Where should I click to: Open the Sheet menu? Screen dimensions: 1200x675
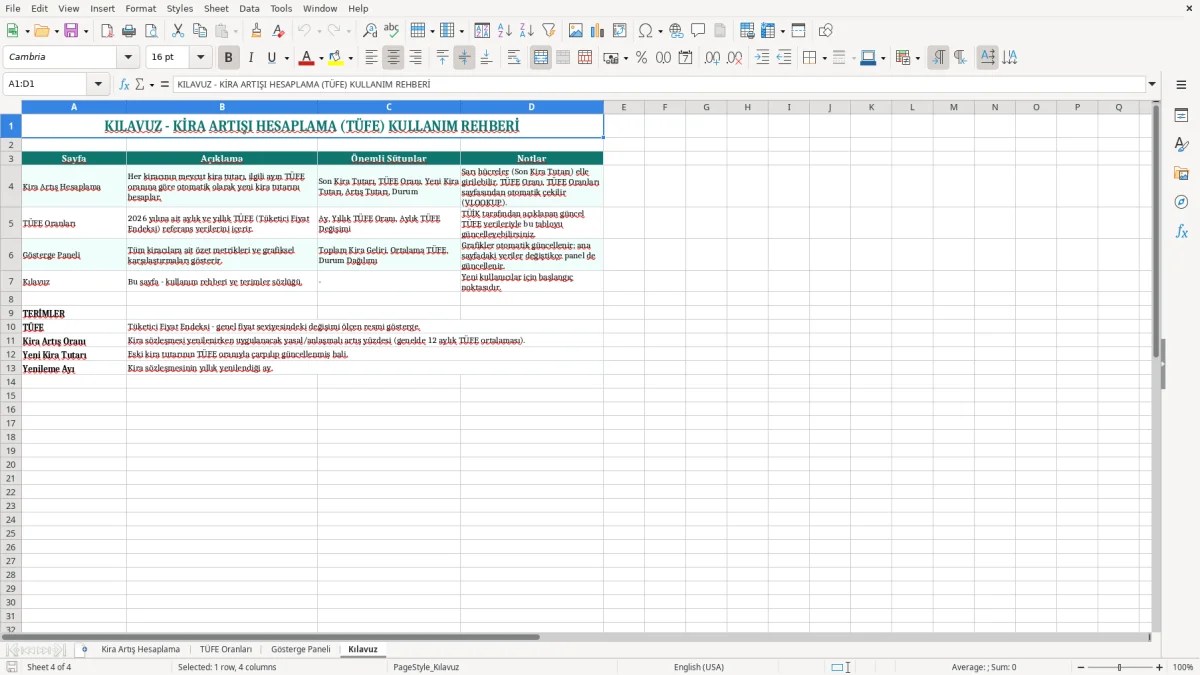216,8
